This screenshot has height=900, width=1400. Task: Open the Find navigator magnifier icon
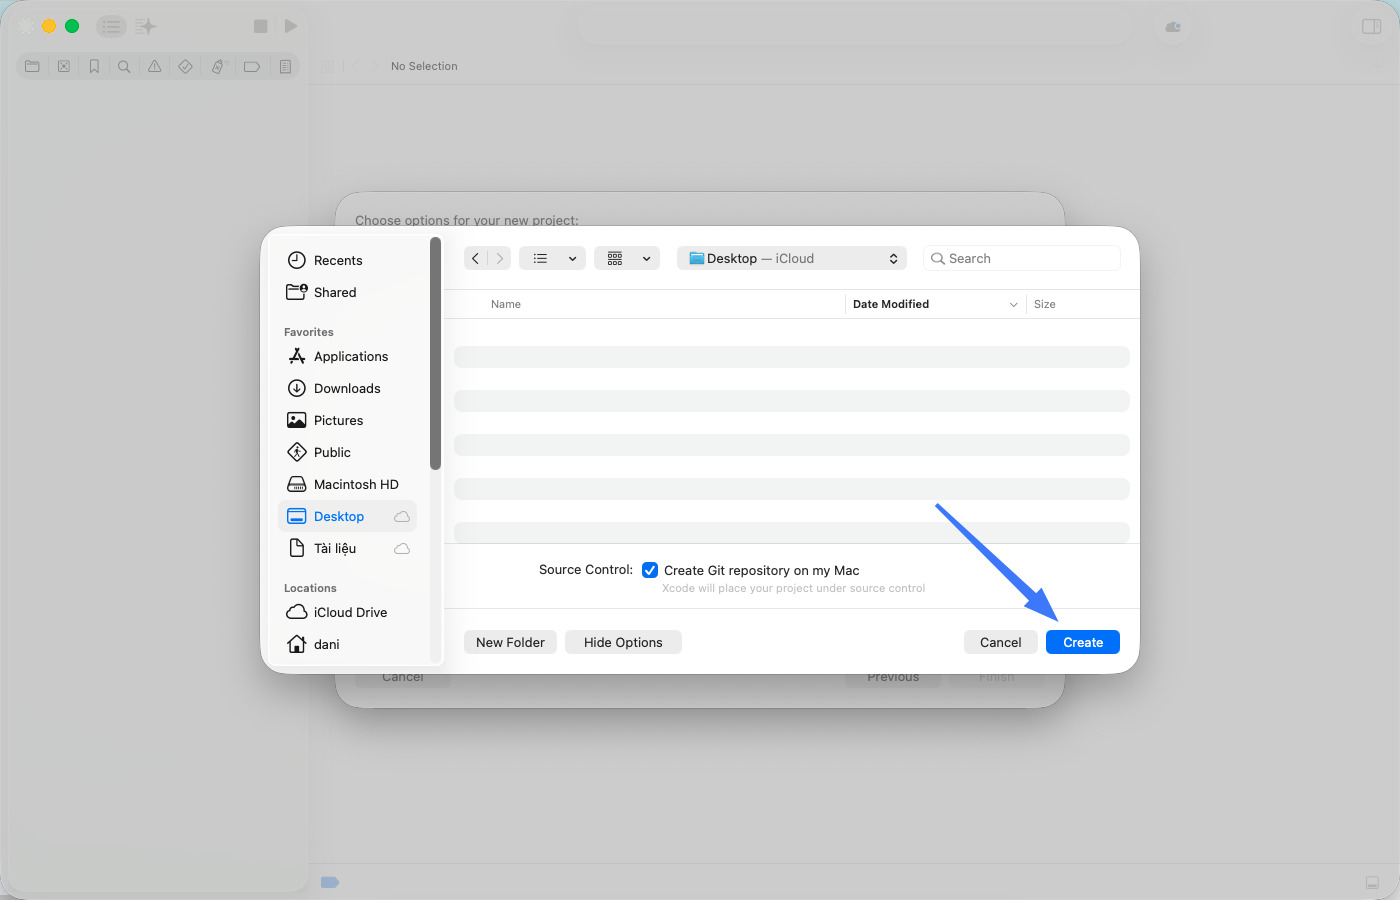[x=124, y=66]
